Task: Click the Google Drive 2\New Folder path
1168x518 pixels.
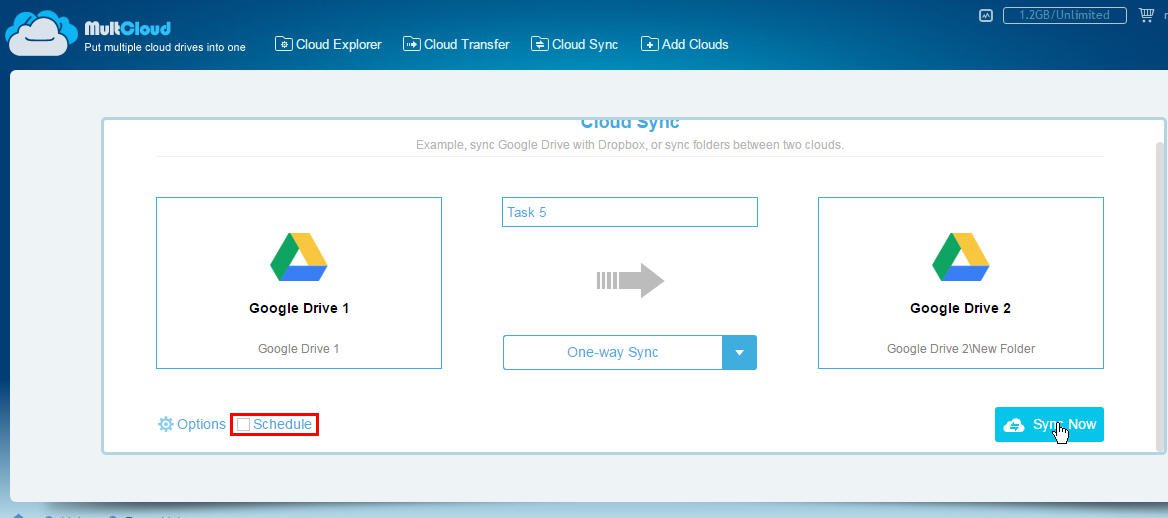Action: point(960,348)
